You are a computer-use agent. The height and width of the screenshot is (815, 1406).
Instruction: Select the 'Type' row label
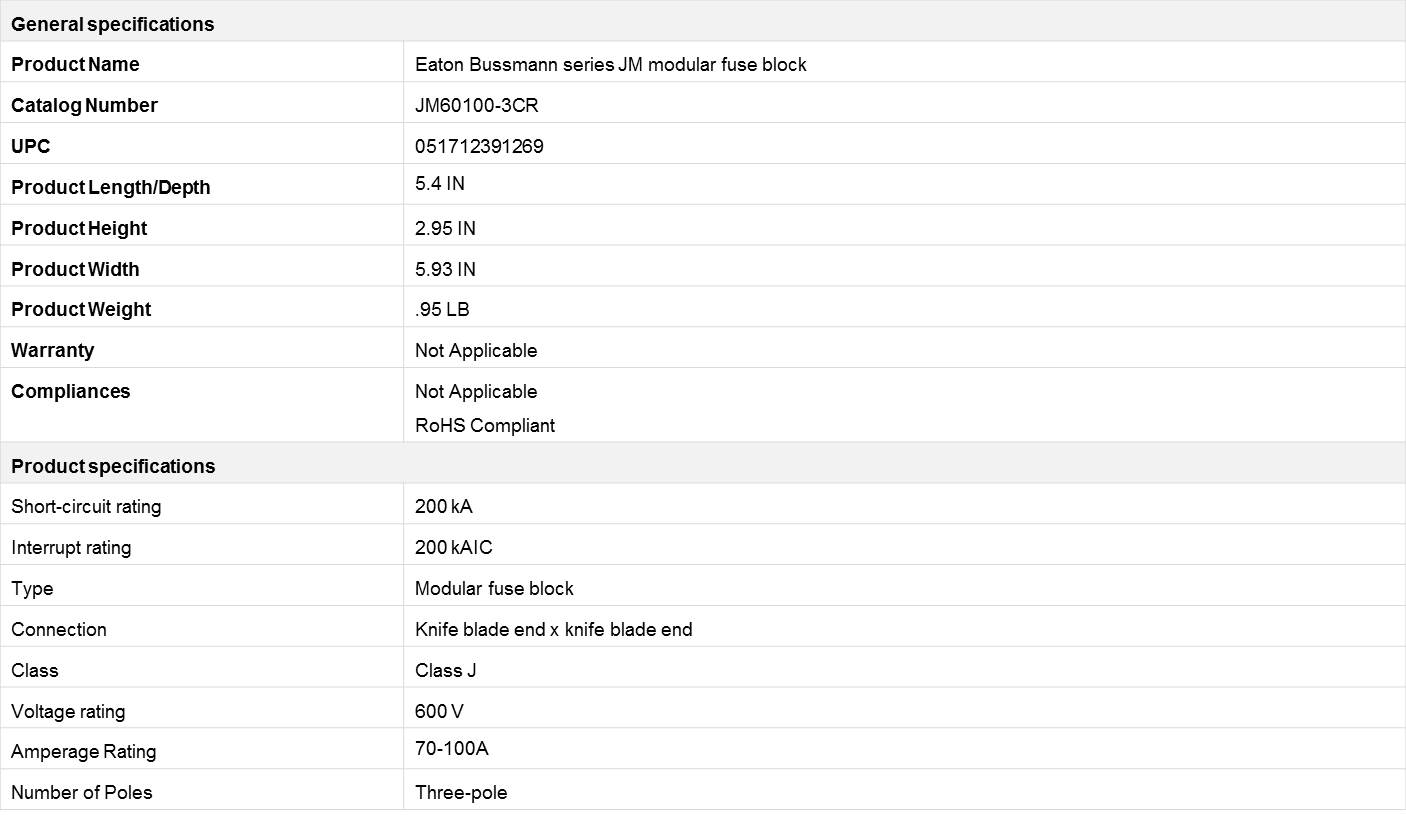point(32,589)
